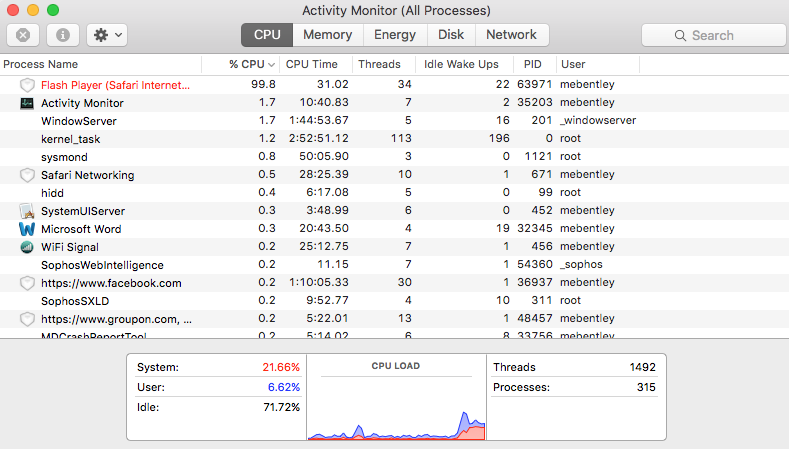The width and height of the screenshot is (789, 449).
Task: Sort by Process Name column header
Action: tap(101, 64)
